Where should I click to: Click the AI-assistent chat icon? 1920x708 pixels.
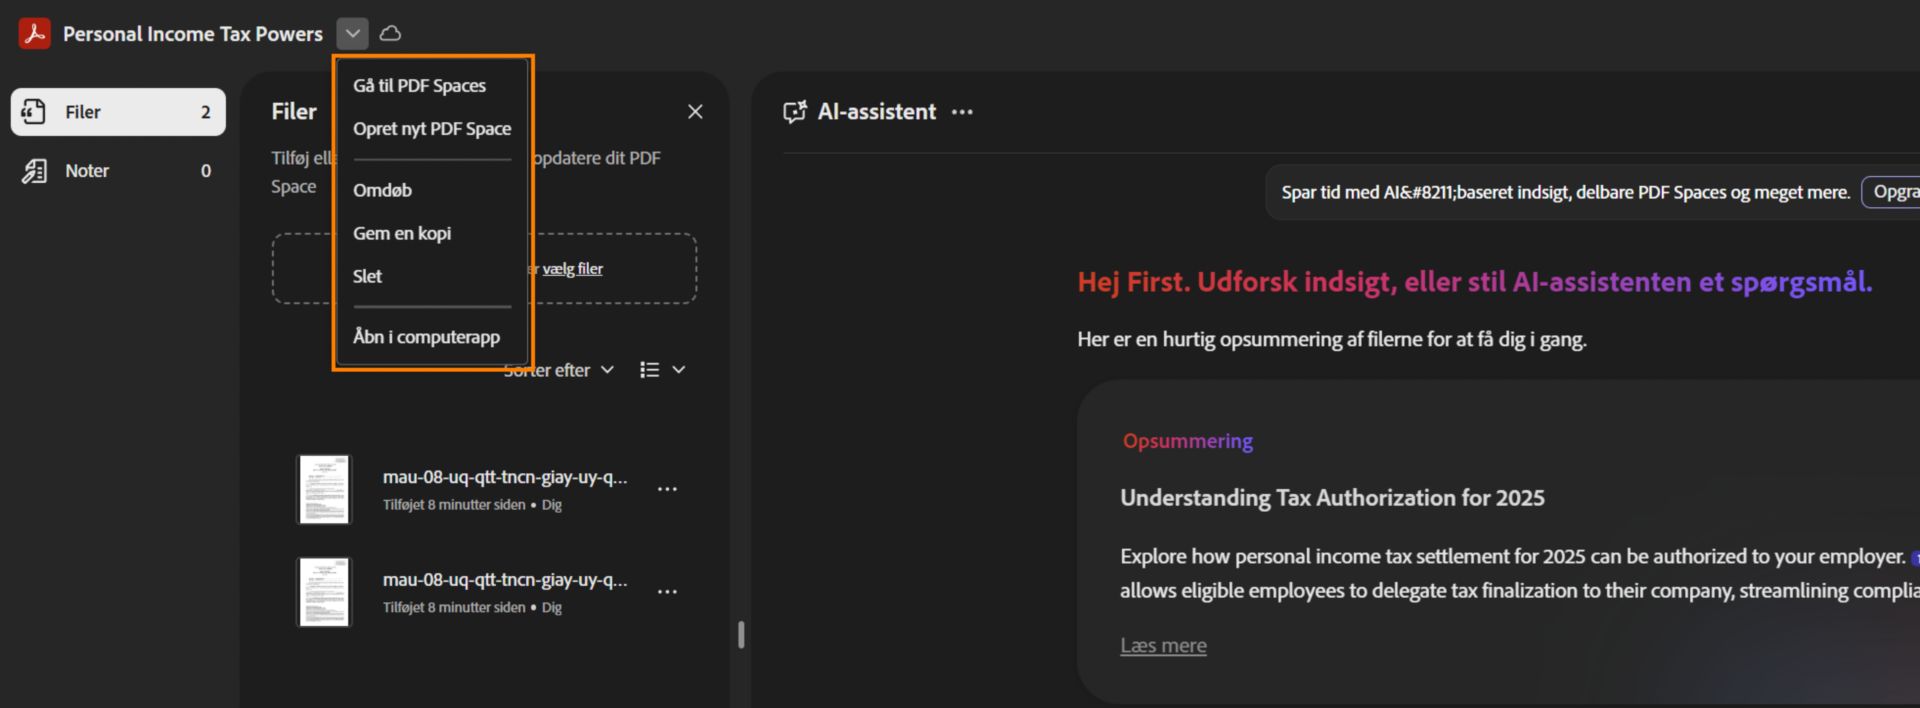click(x=795, y=112)
